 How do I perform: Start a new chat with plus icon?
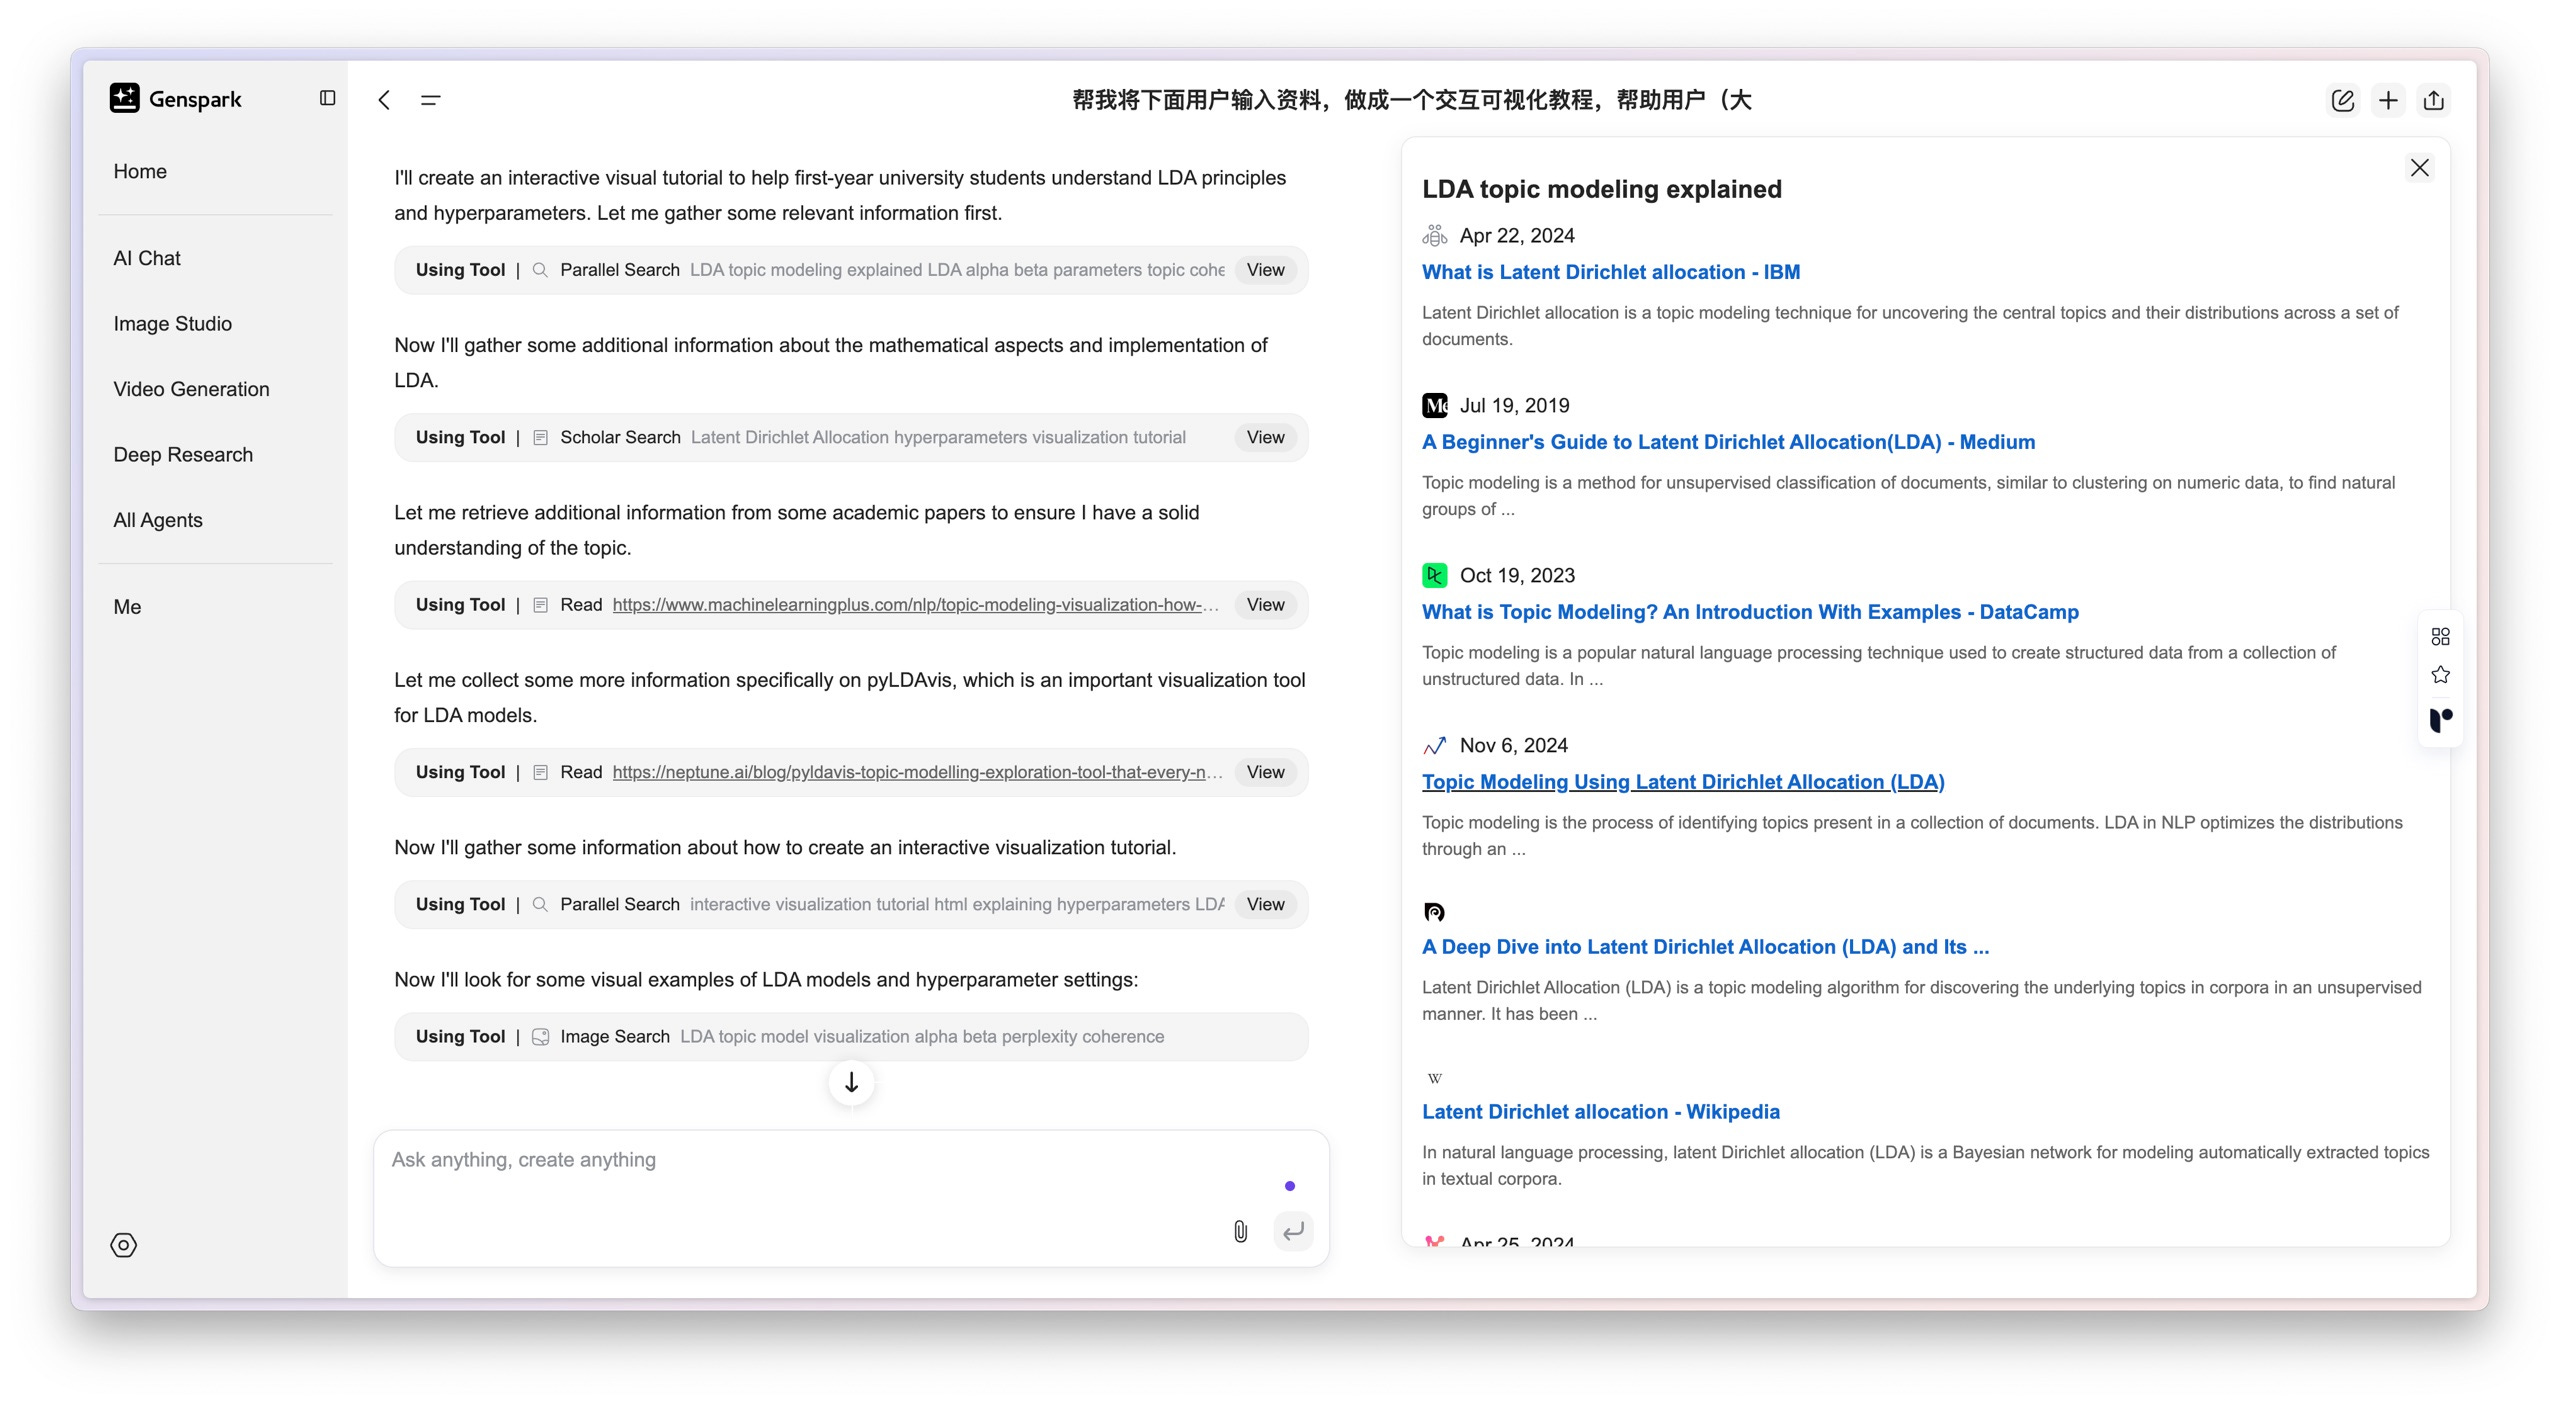pos(2388,100)
